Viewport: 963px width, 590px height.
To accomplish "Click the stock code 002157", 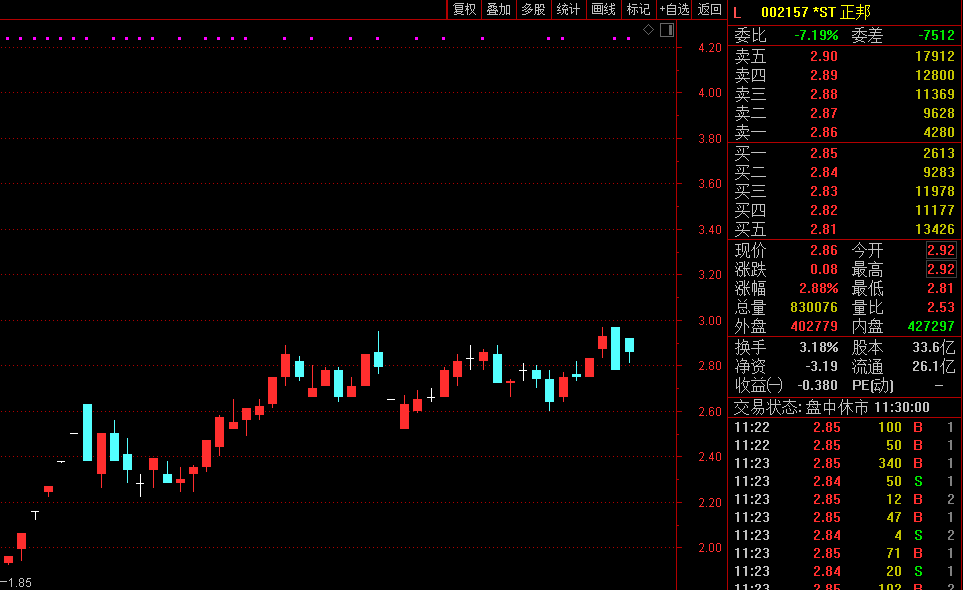I will click(x=784, y=12).
